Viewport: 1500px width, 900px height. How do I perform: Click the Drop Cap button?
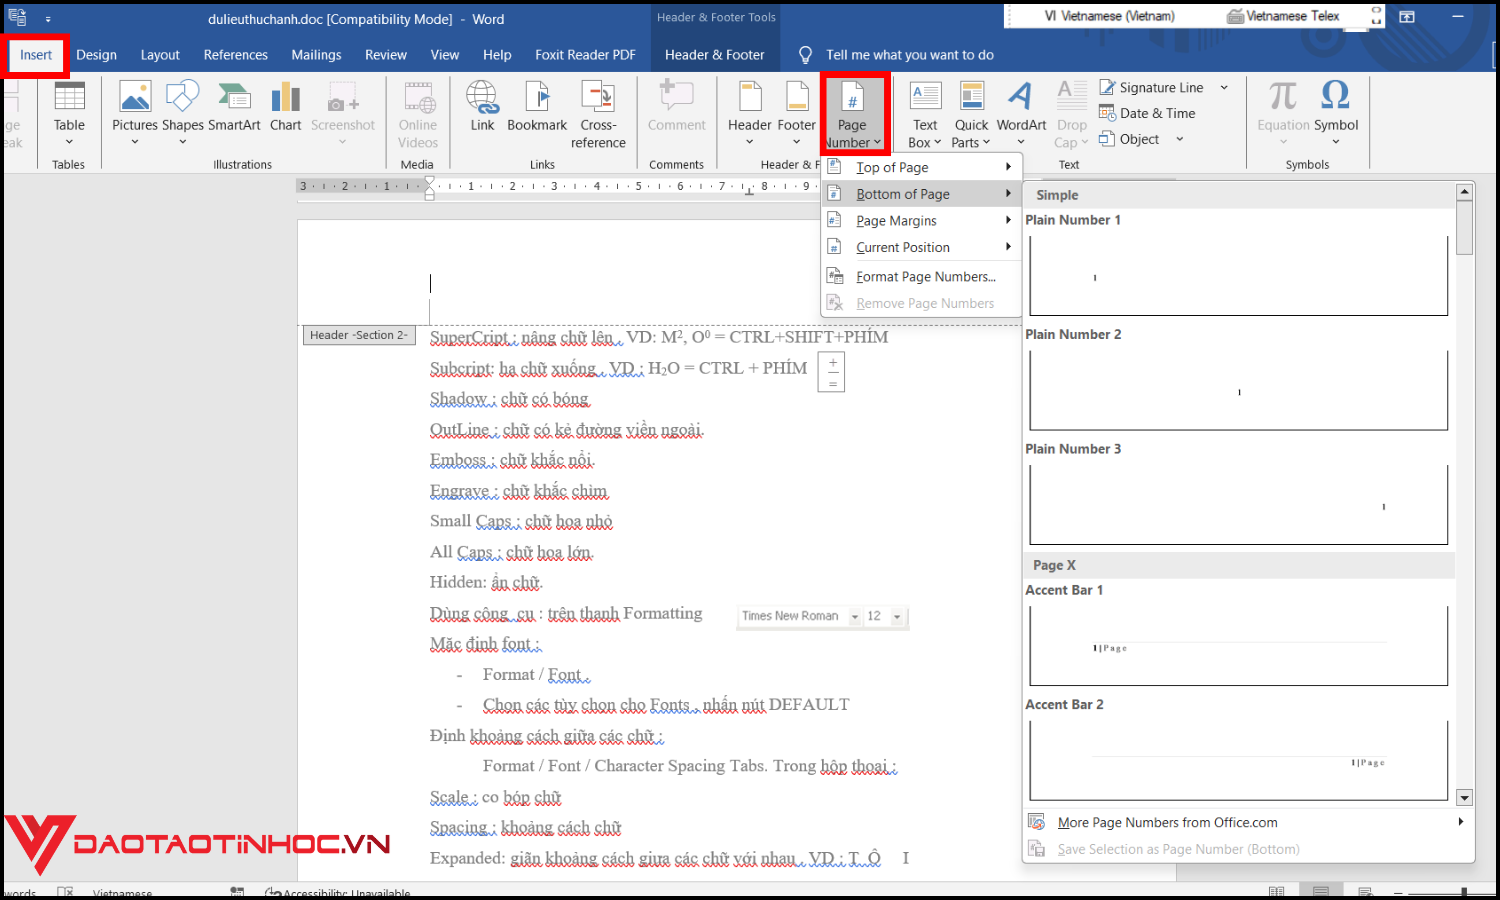click(x=1072, y=115)
